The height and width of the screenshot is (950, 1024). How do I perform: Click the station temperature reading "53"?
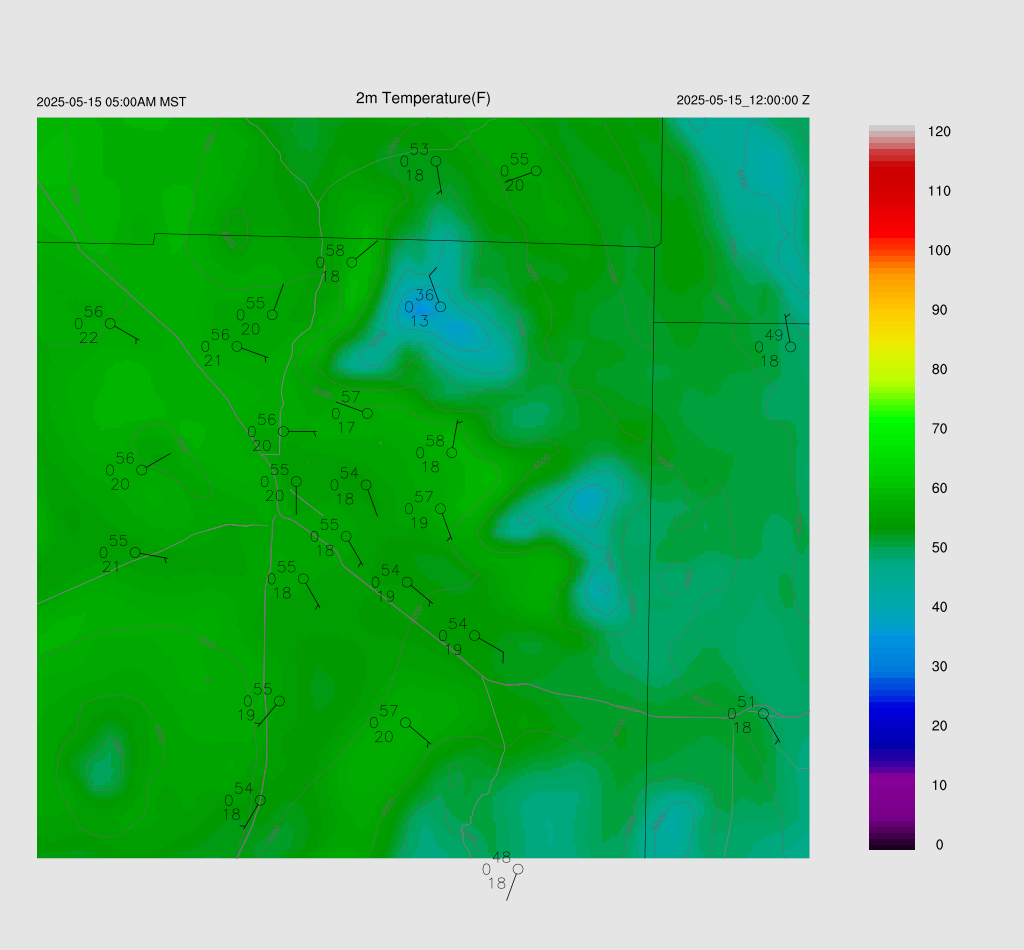(419, 150)
